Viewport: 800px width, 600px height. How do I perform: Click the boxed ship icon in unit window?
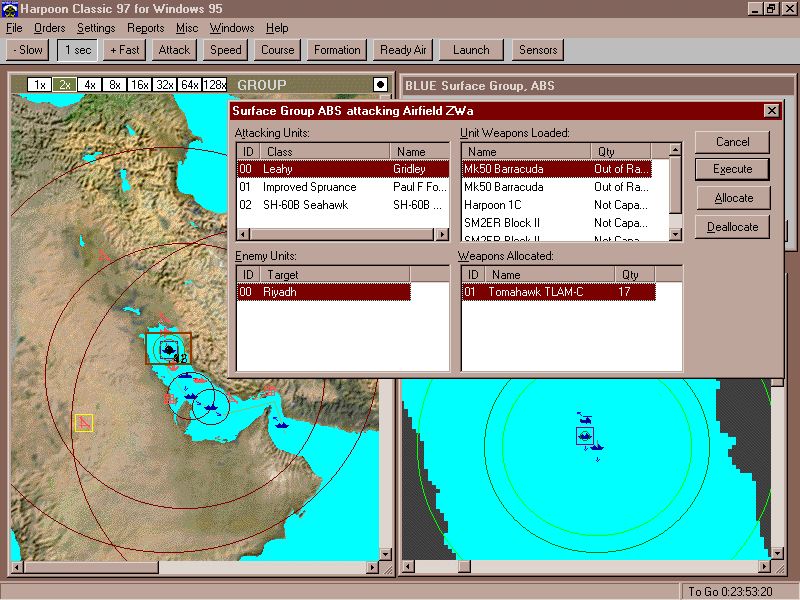click(584, 436)
